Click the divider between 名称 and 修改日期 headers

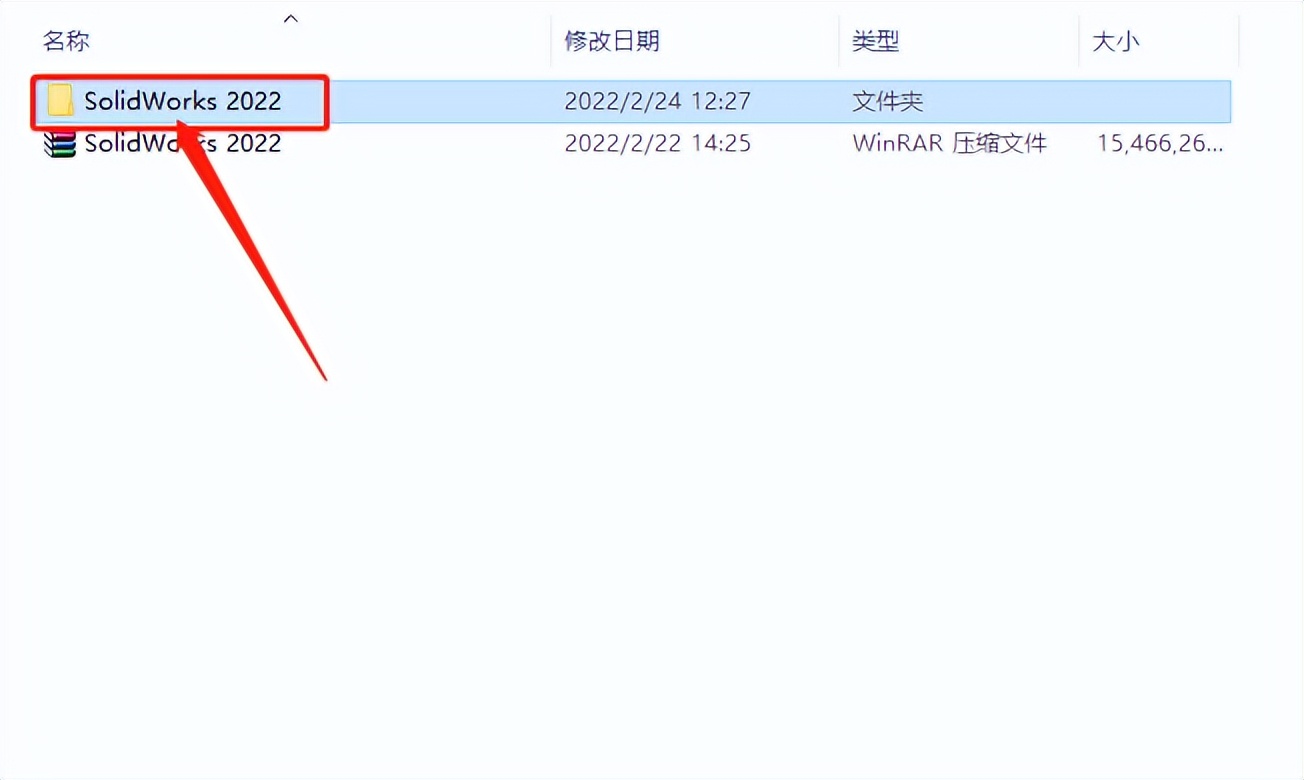tap(551, 41)
